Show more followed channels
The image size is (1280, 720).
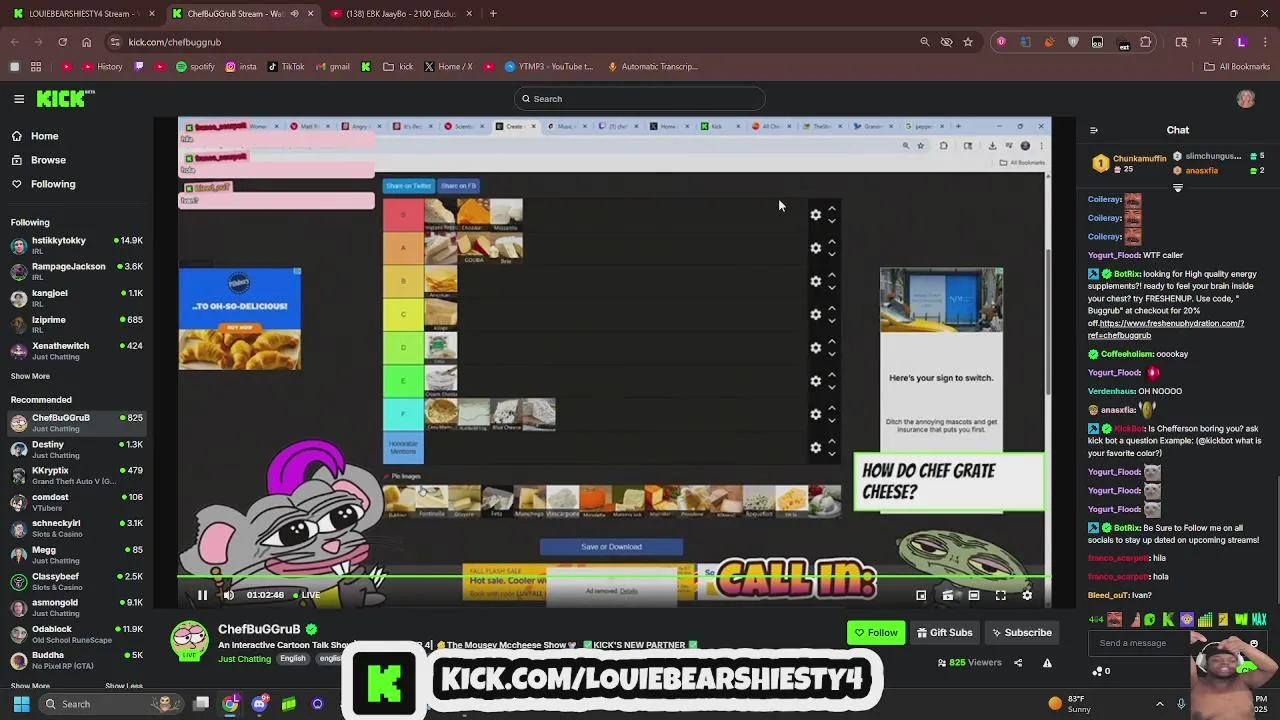pos(30,376)
